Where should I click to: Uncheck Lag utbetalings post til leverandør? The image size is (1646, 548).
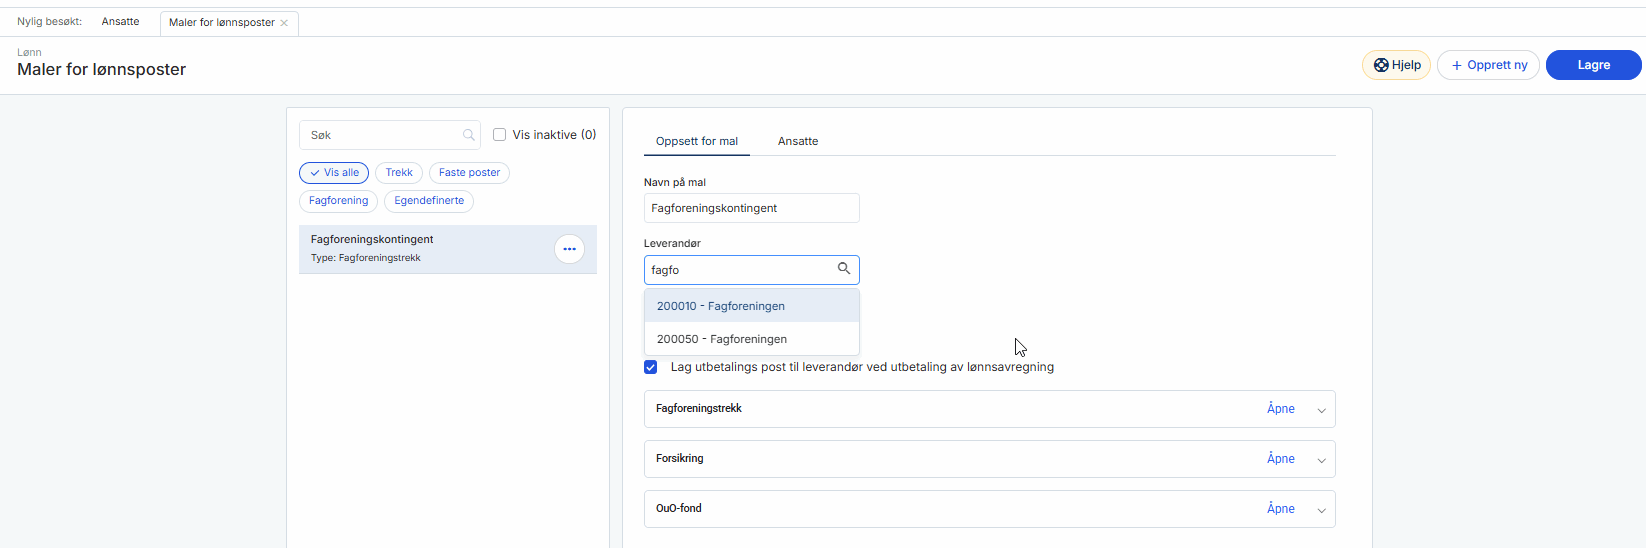coord(651,367)
